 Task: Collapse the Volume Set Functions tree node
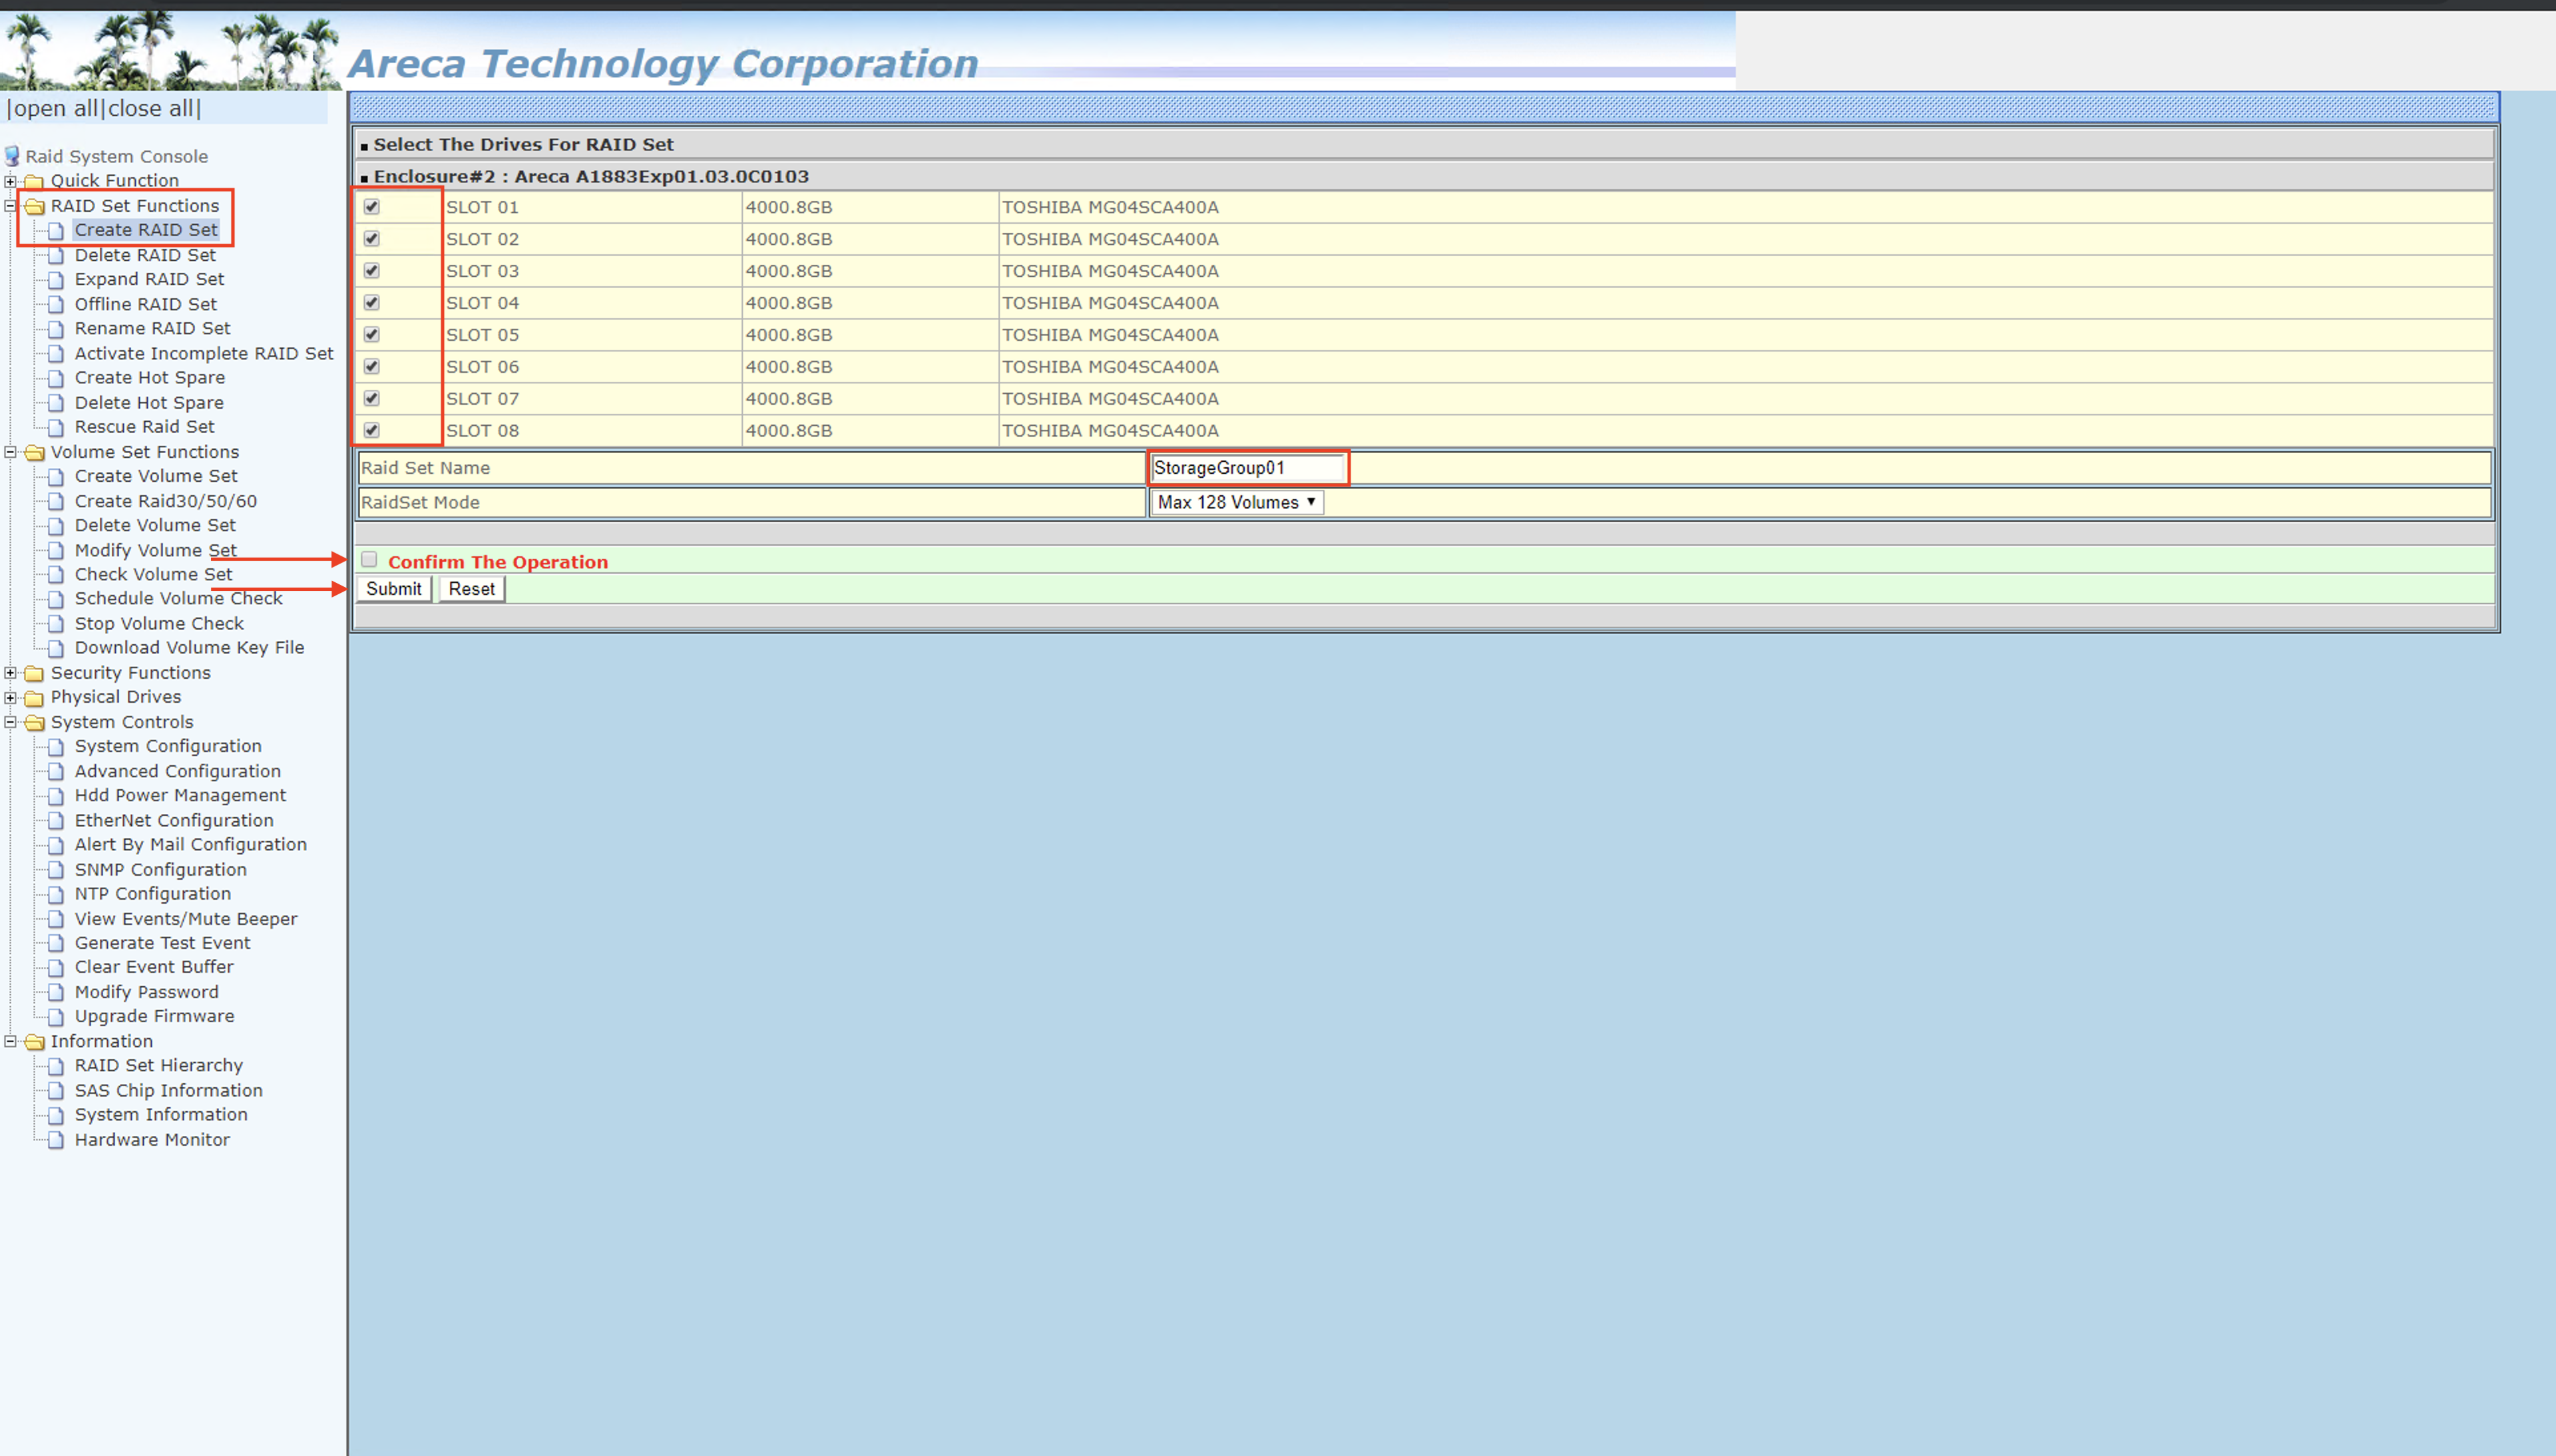coord(10,452)
